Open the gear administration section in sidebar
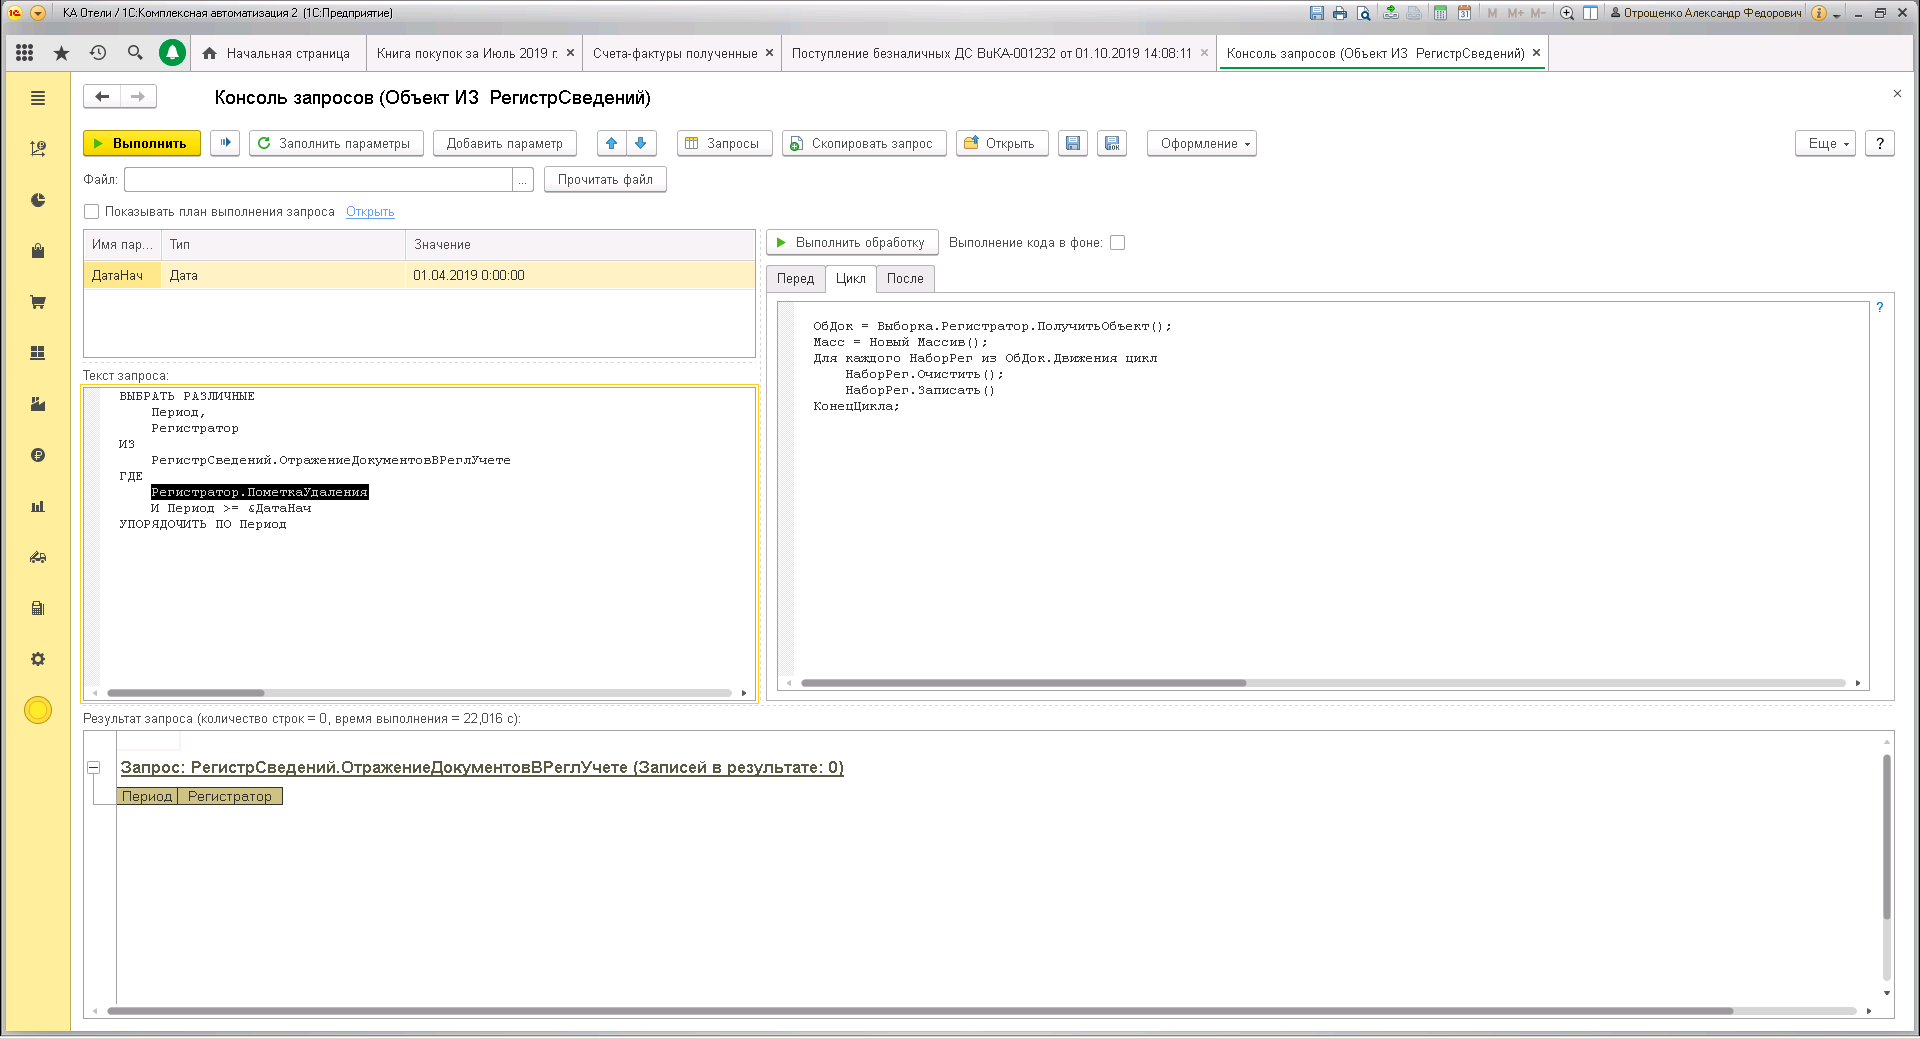Screen dimensions: 1920x1040 tap(38, 659)
